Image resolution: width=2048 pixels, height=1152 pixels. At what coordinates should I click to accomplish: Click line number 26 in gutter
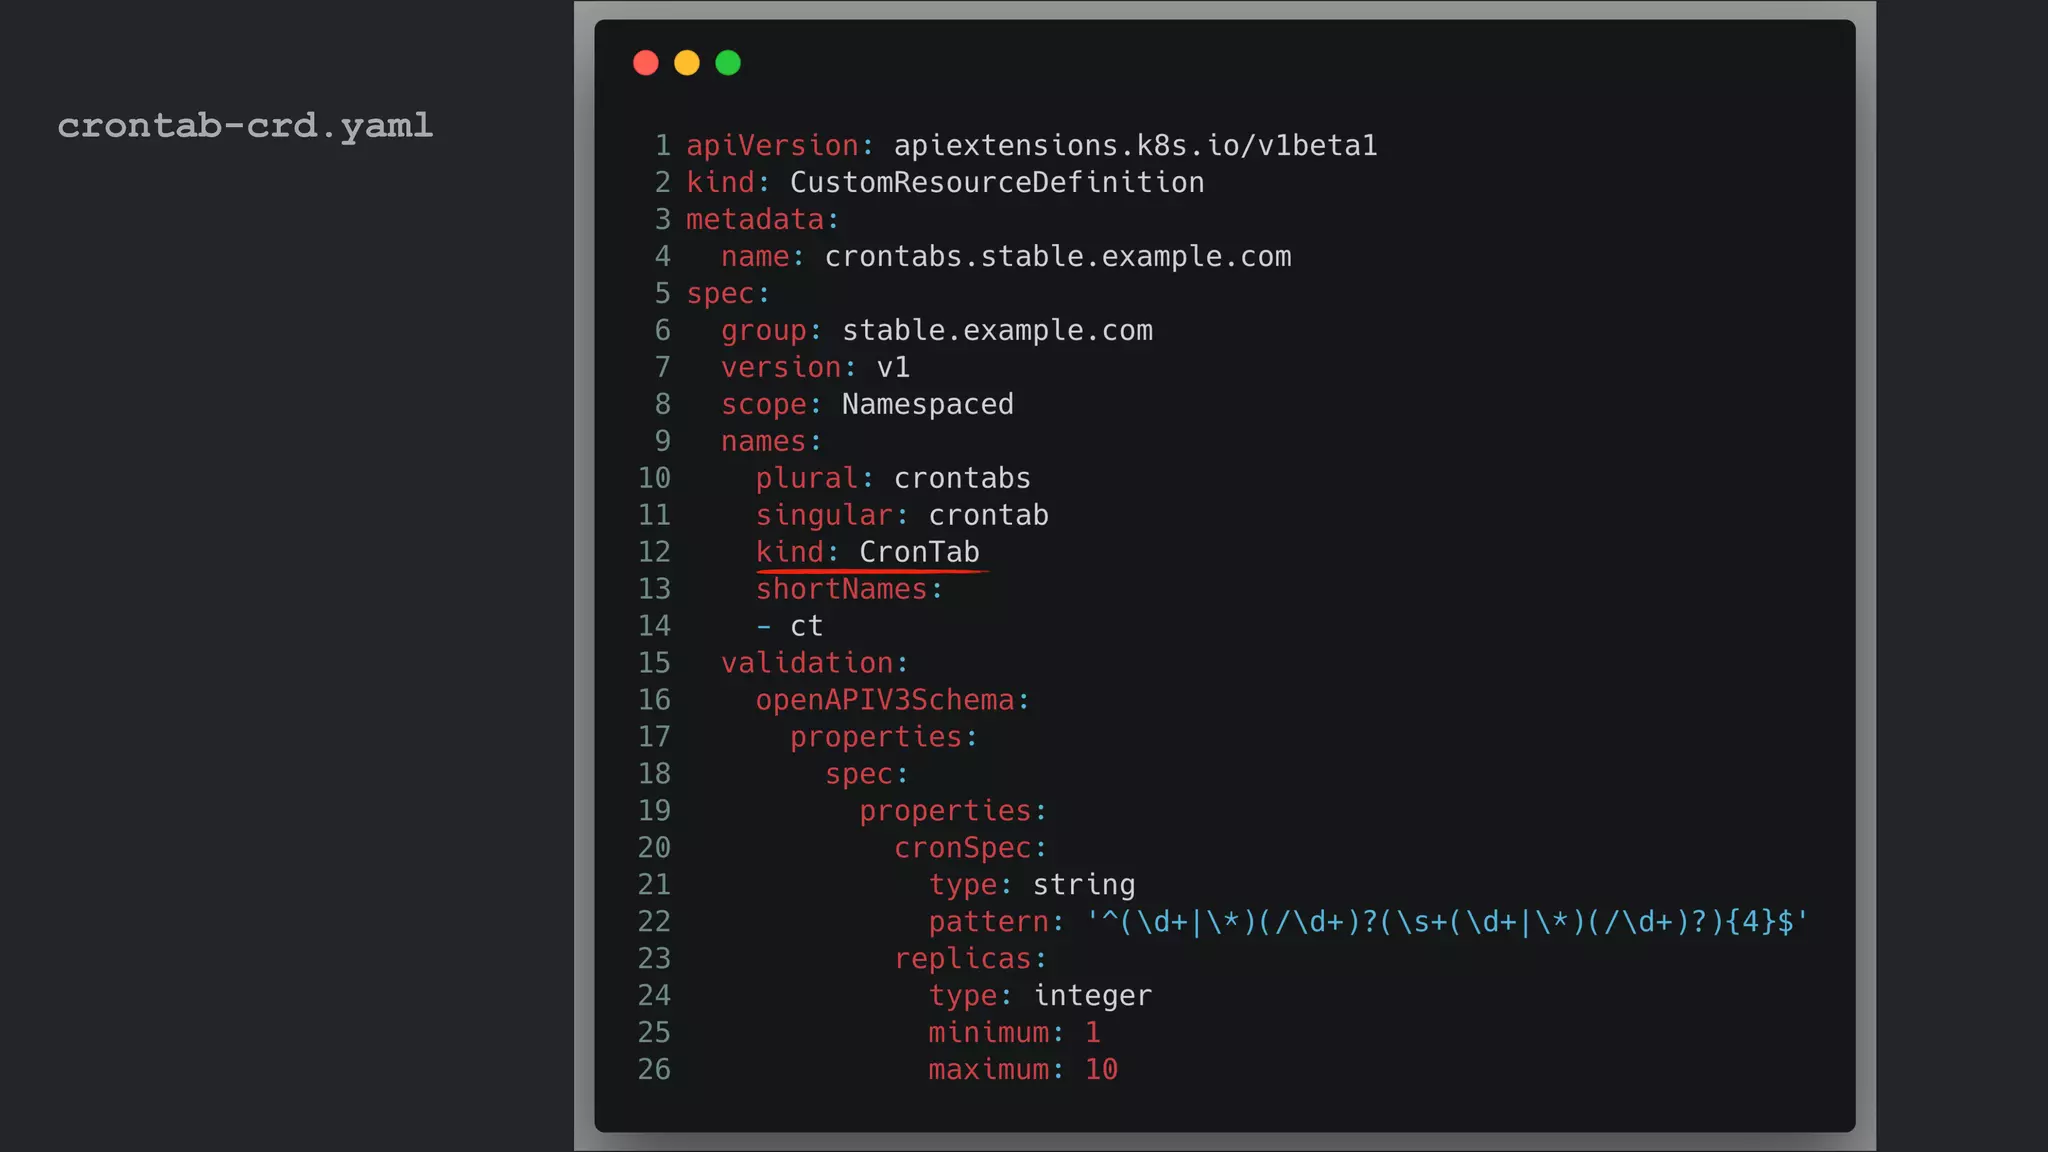coord(654,1070)
